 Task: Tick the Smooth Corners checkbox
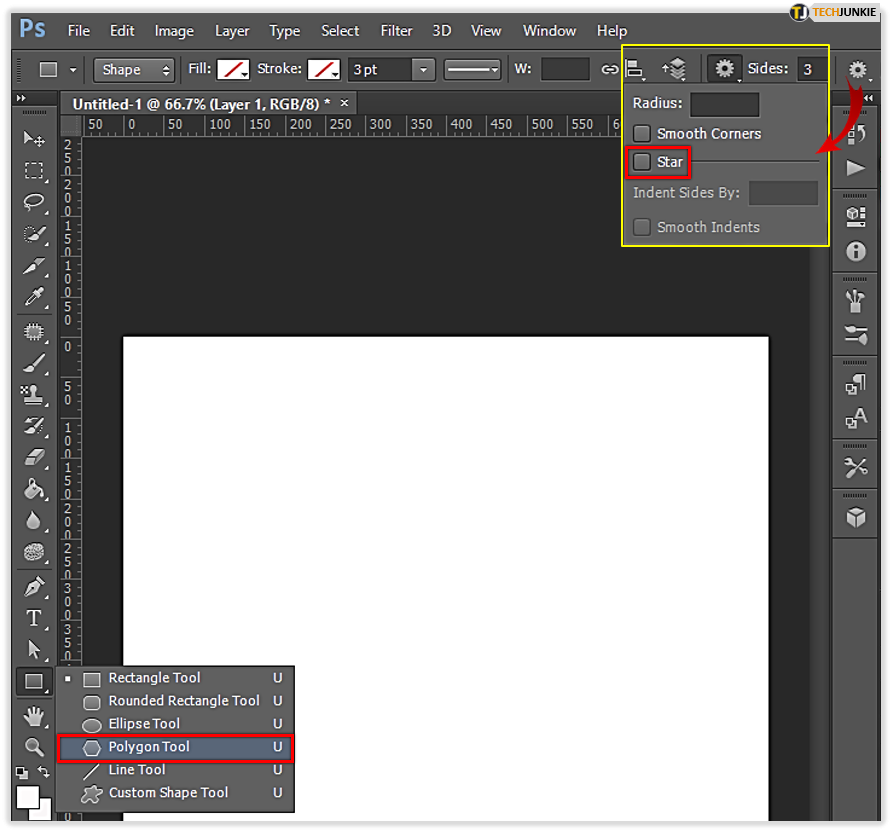pyautogui.click(x=642, y=134)
